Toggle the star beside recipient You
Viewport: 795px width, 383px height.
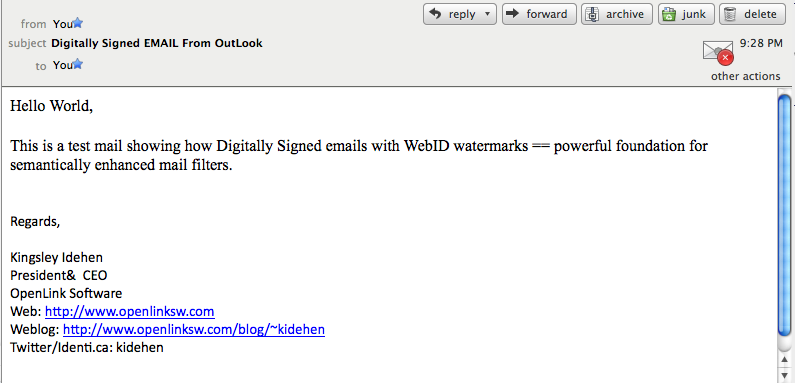(78, 64)
